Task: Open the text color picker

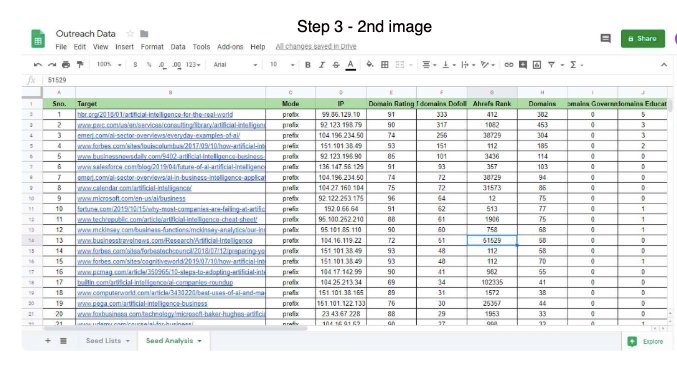Action: click(351, 65)
